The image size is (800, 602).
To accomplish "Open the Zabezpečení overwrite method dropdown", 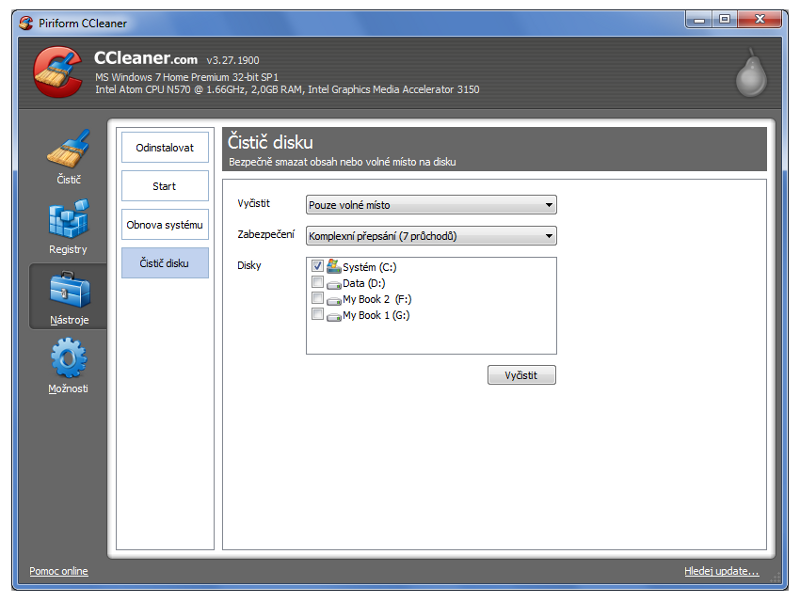I will (431, 236).
